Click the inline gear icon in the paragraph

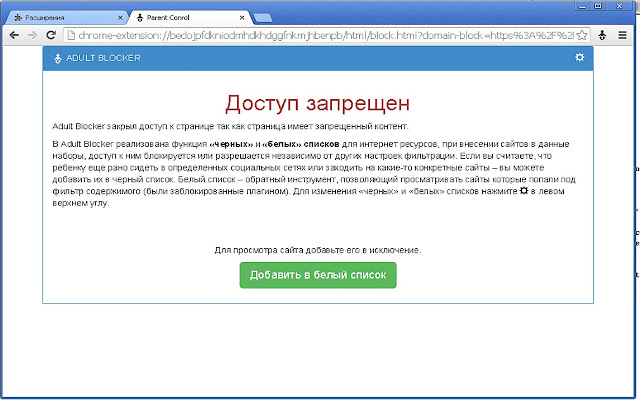[524, 191]
